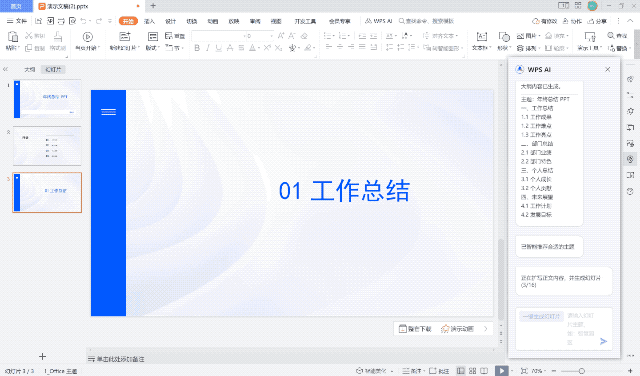This screenshot has width=640, height=376.
Task: Collapse the slide thumbnail pane chevron
Action: tap(5, 69)
